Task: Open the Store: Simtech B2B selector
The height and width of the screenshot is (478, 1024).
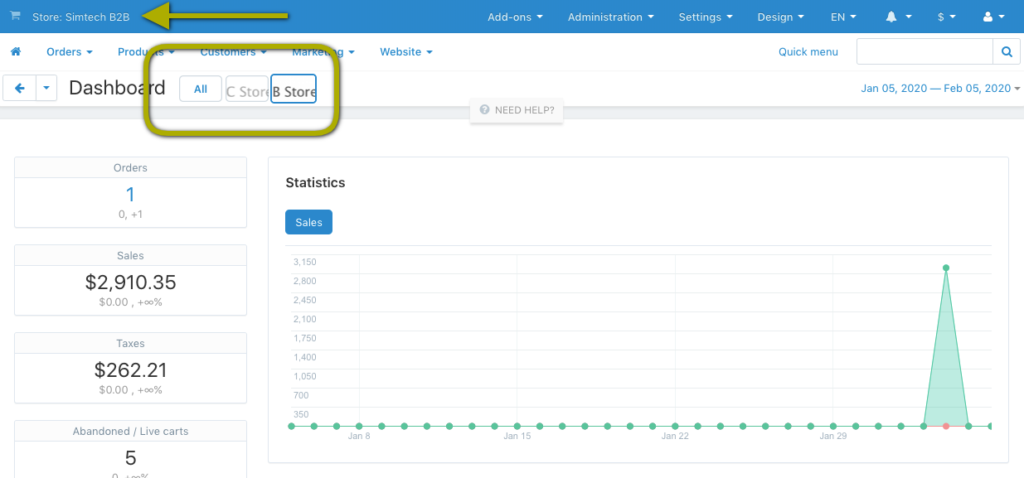Action: [81, 17]
